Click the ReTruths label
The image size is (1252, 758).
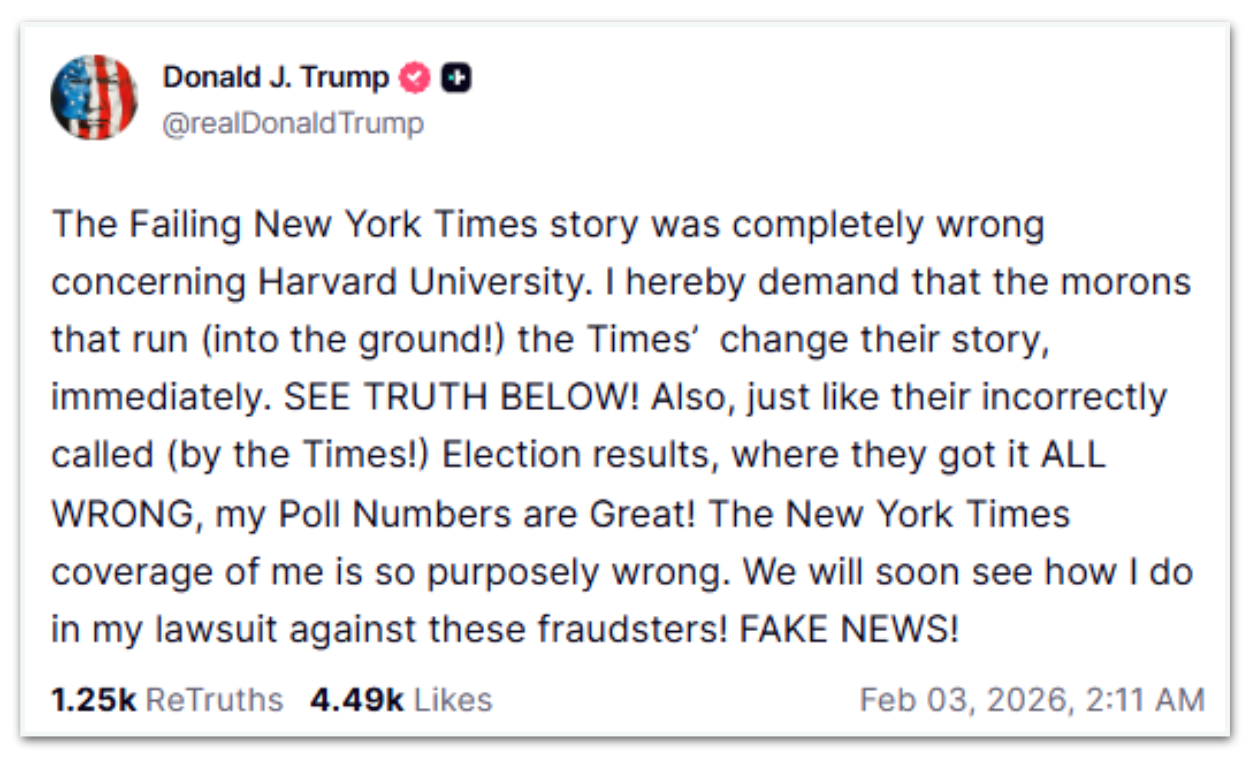coord(215,699)
